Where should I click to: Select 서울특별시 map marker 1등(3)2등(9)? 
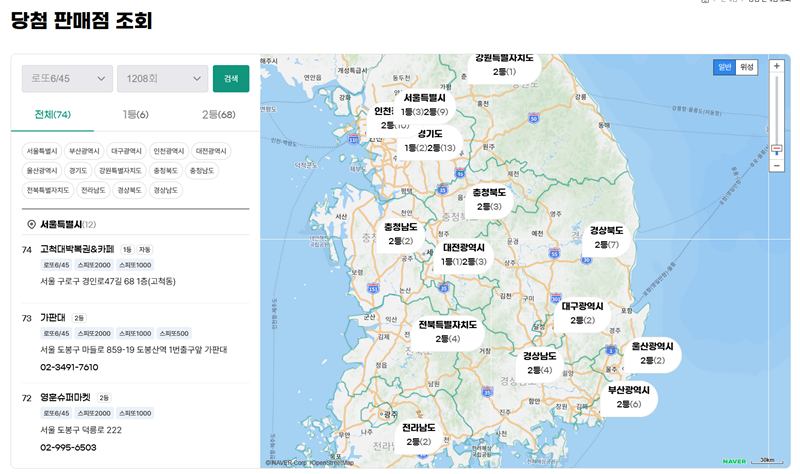424,105
